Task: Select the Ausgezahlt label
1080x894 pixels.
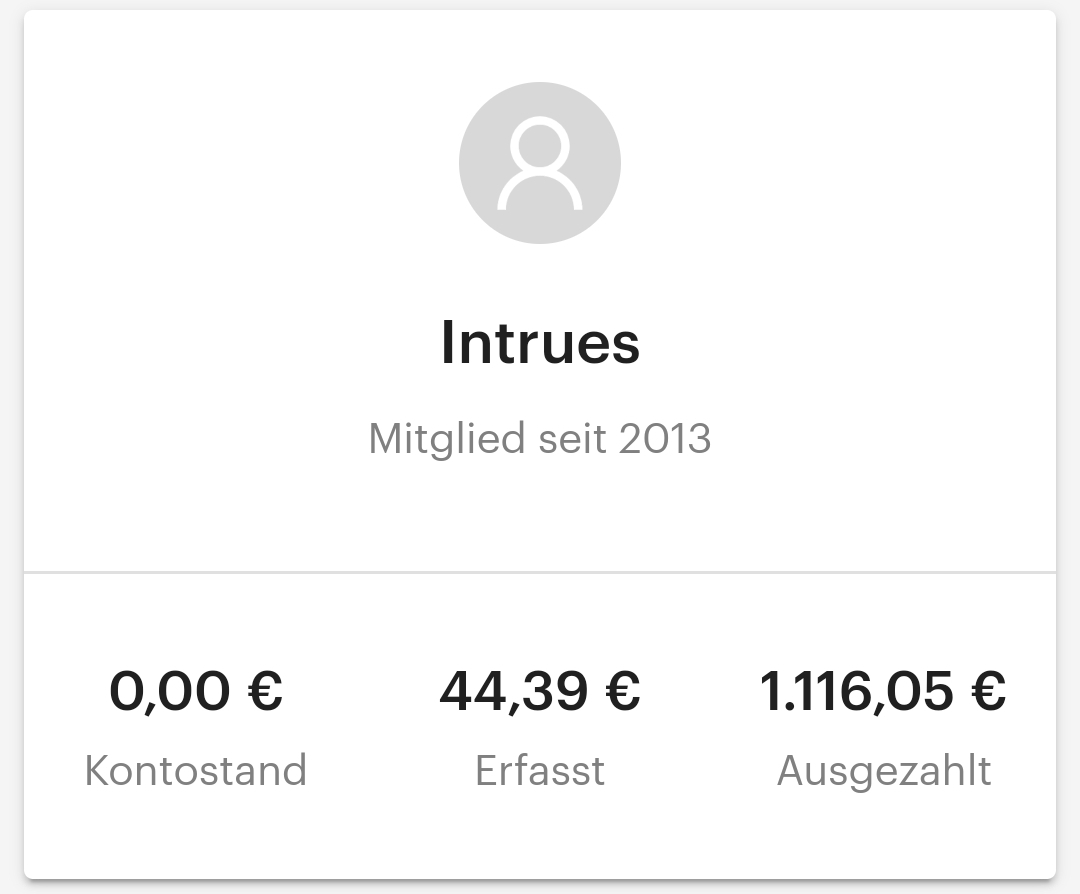Action: point(884,771)
